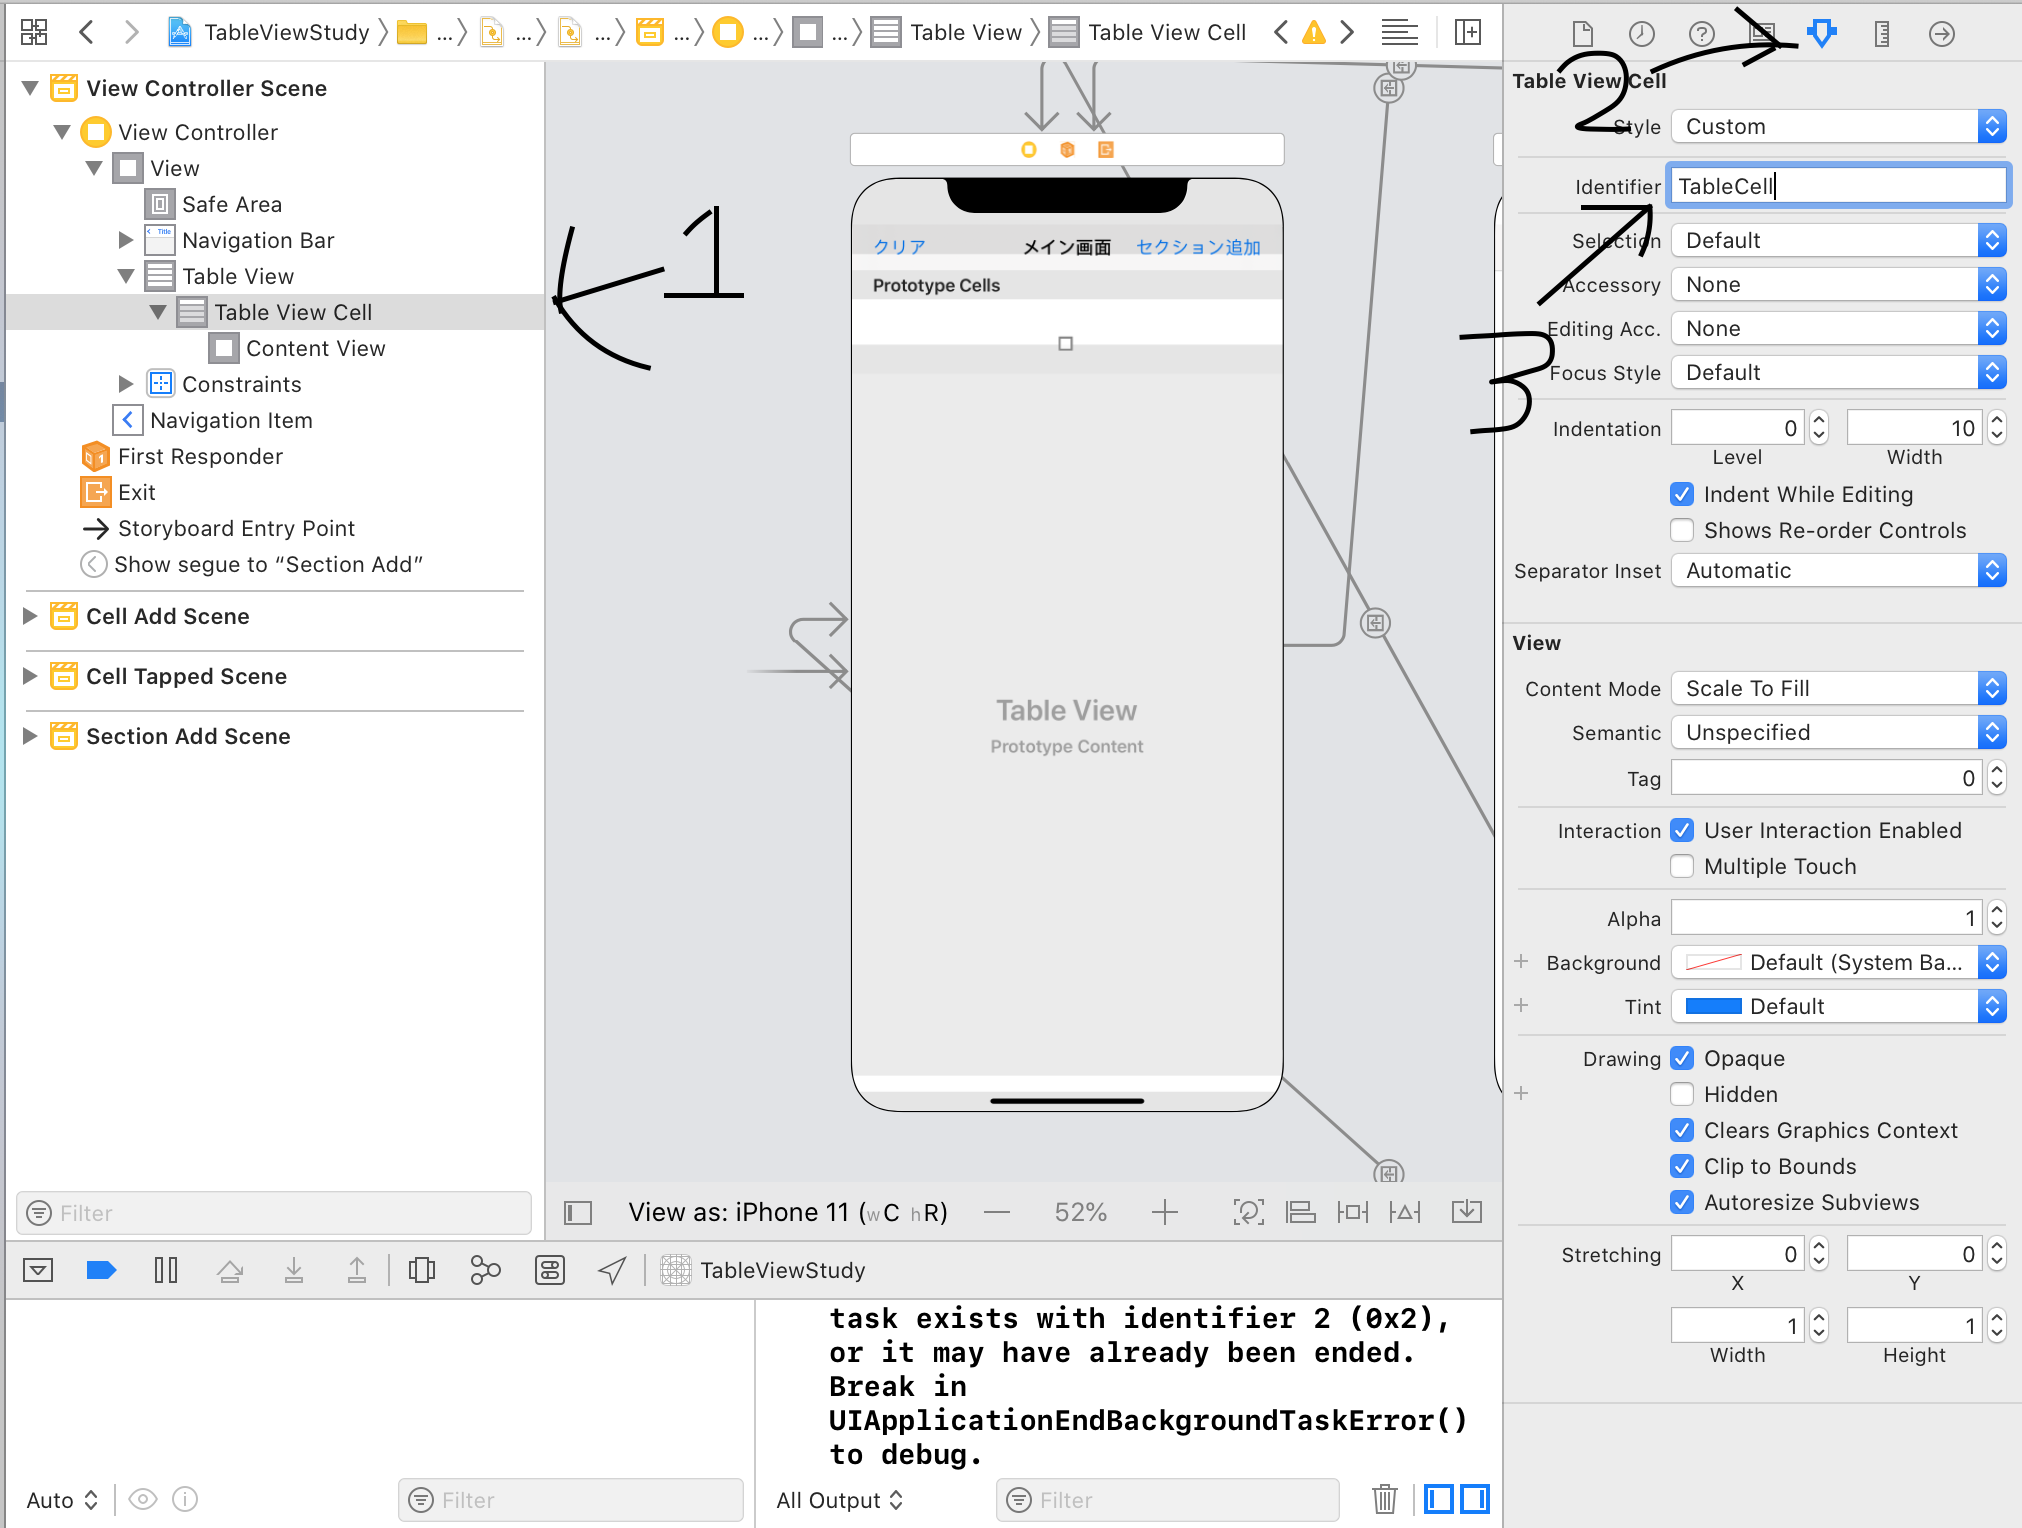Open the Size inspector tab
The image size is (2022, 1528).
point(1881,34)
